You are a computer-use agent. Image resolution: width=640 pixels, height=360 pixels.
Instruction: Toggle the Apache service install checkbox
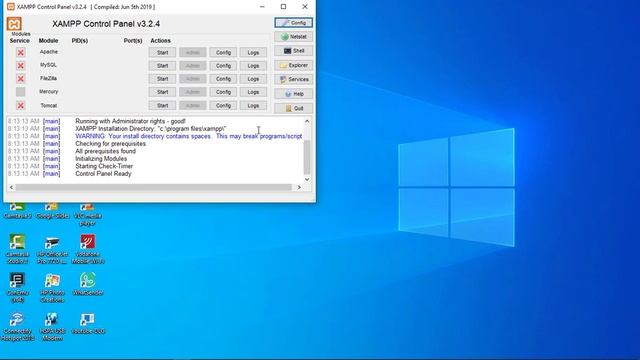click(20, 52)
